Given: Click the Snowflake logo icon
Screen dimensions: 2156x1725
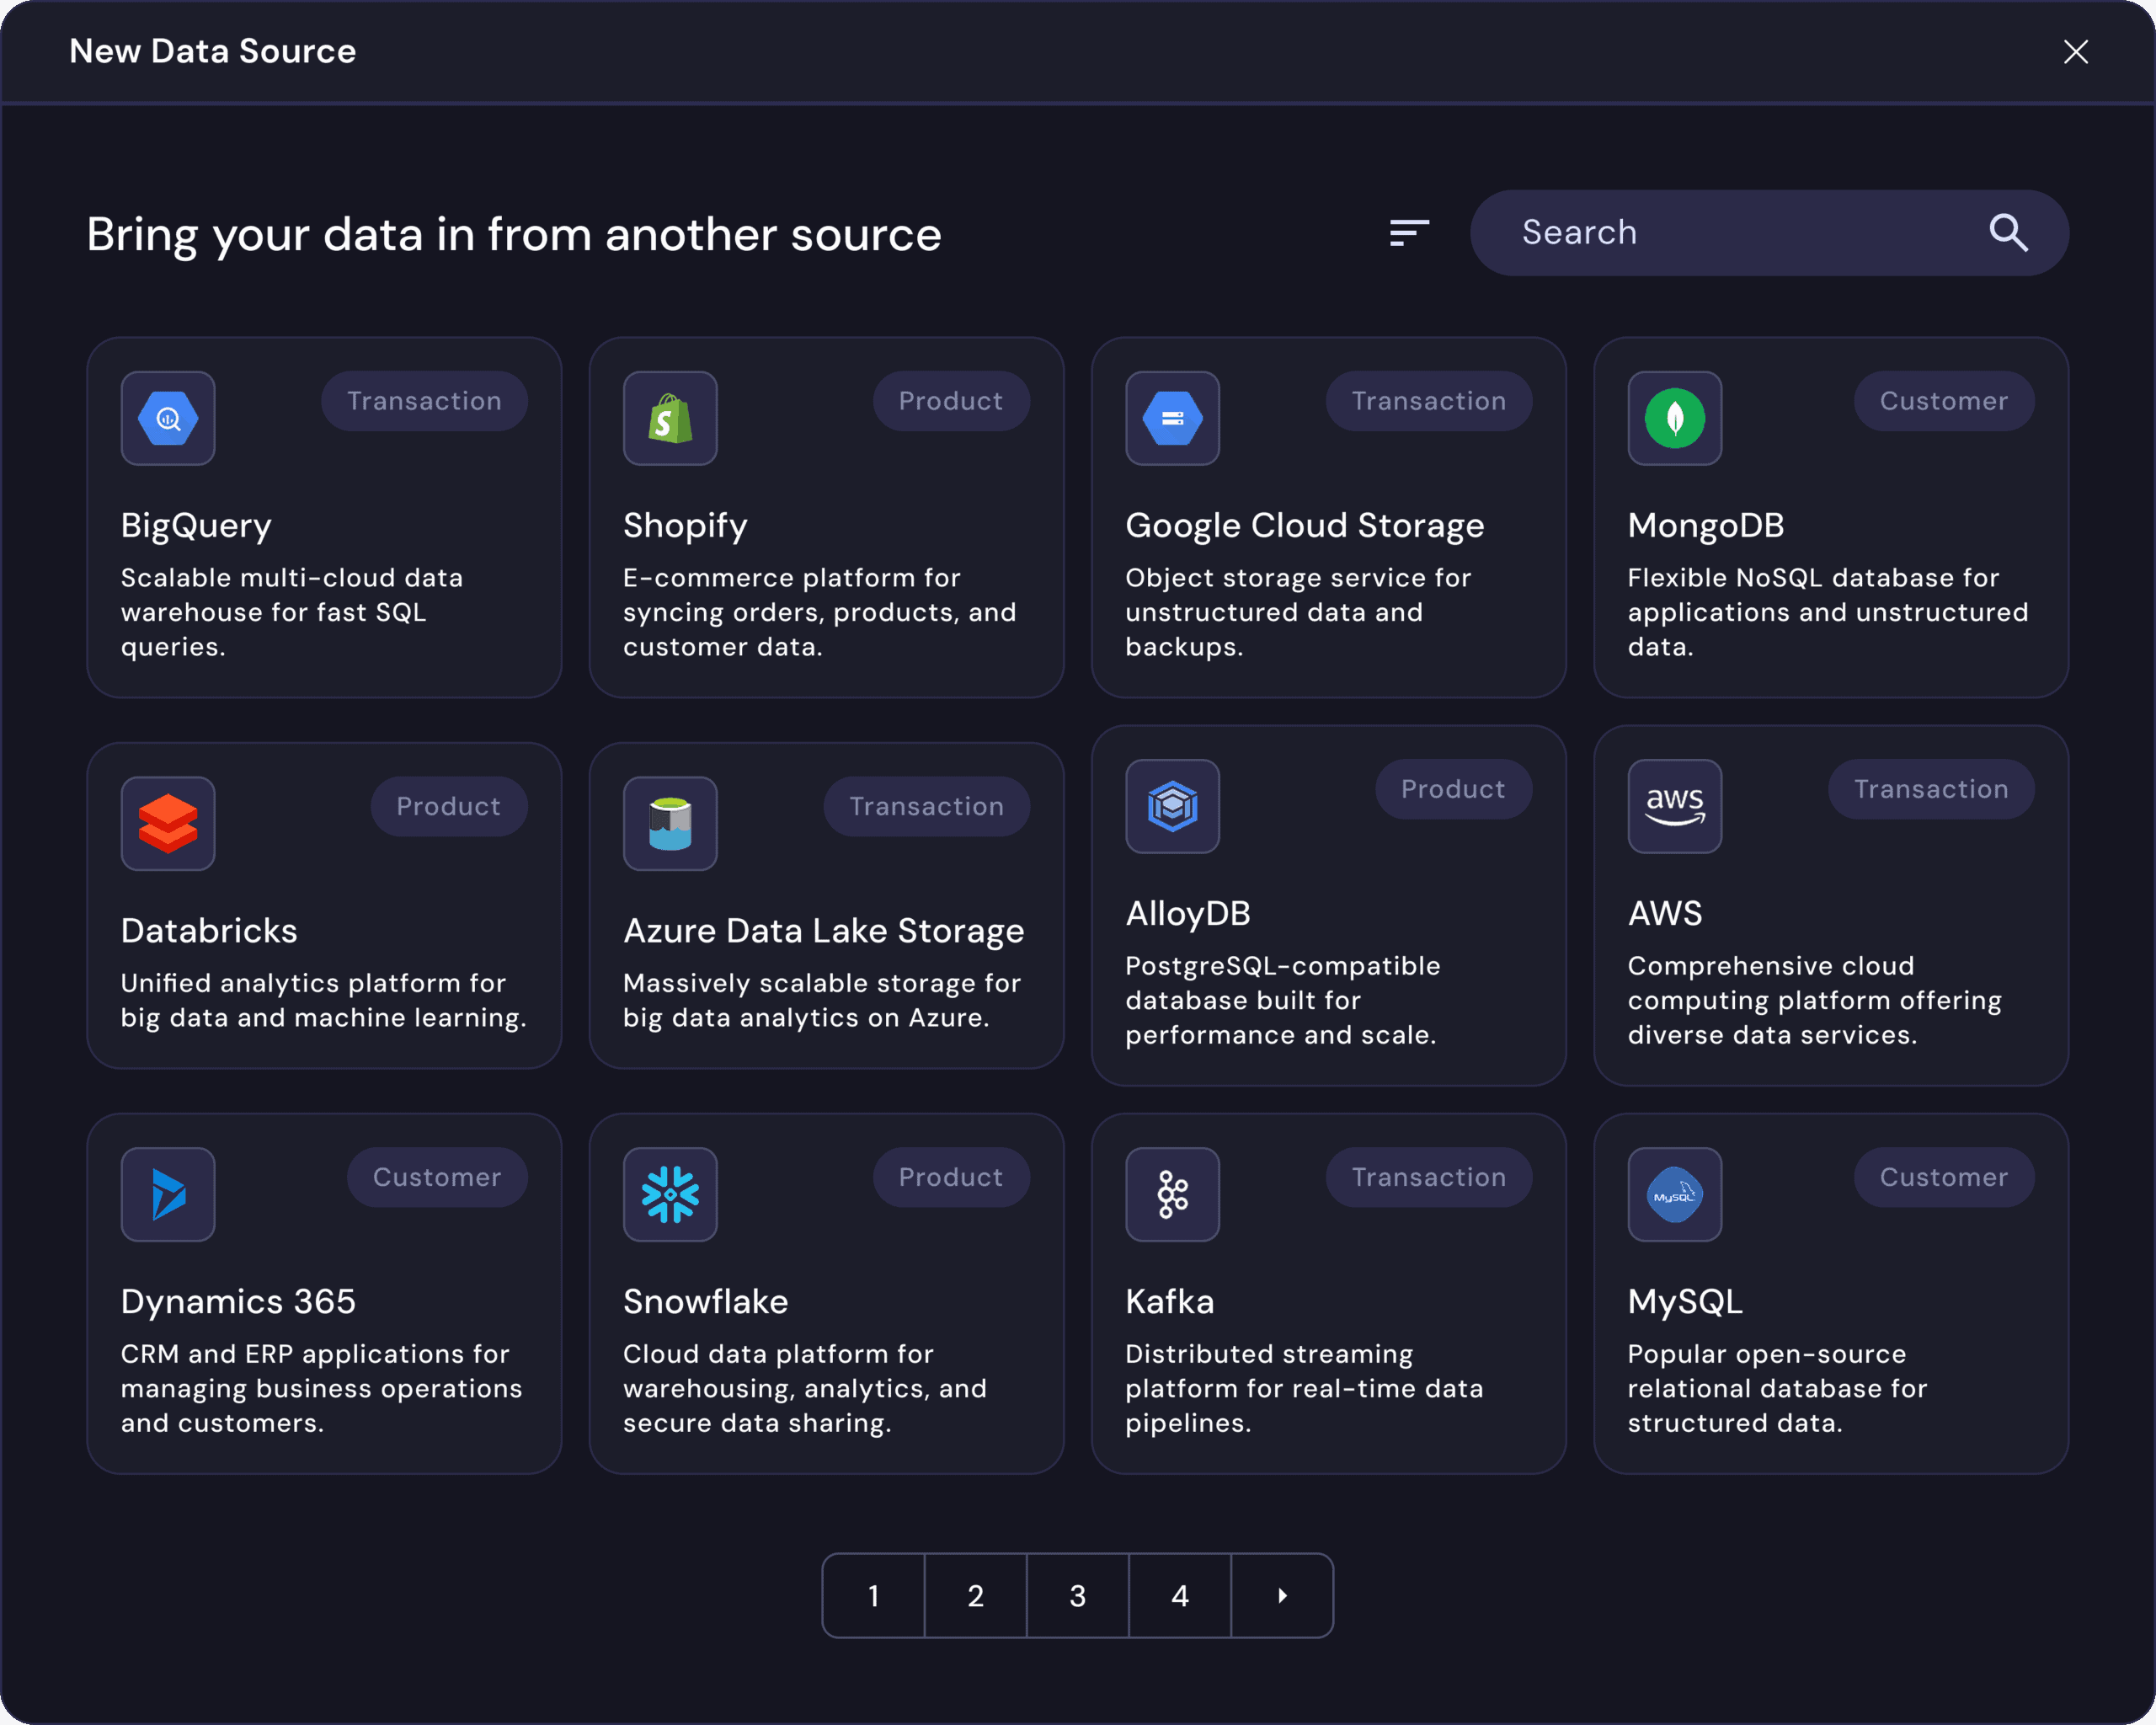Looking at the screenshot, I should (x=670, y=1194).
